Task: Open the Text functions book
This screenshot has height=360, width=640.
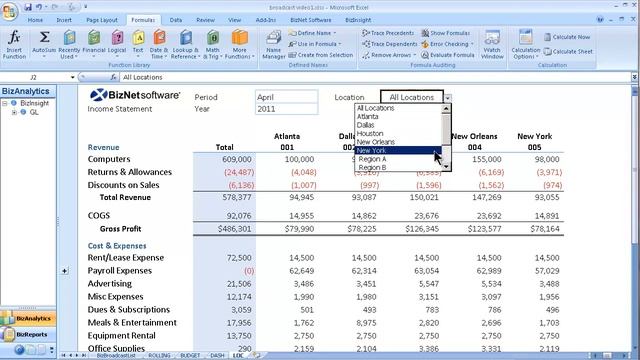Action: coord(138,45)
